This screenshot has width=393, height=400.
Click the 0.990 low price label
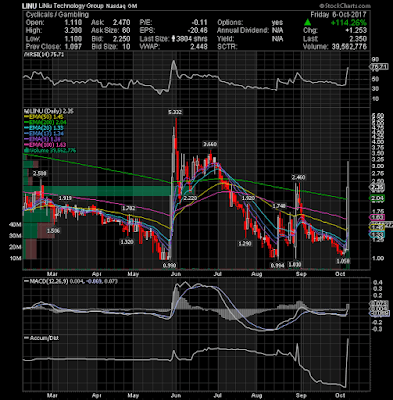169,265
